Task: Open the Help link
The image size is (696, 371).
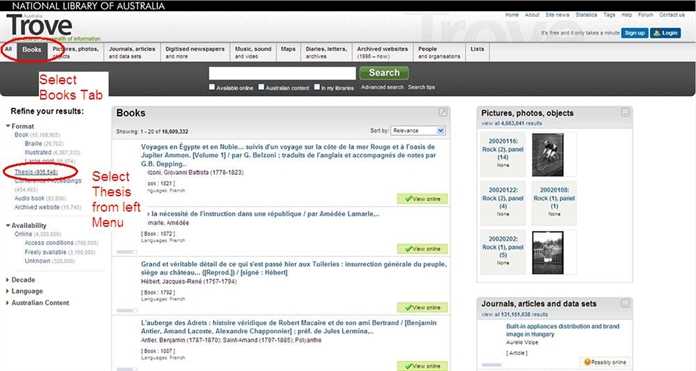Action: [626, 15]
